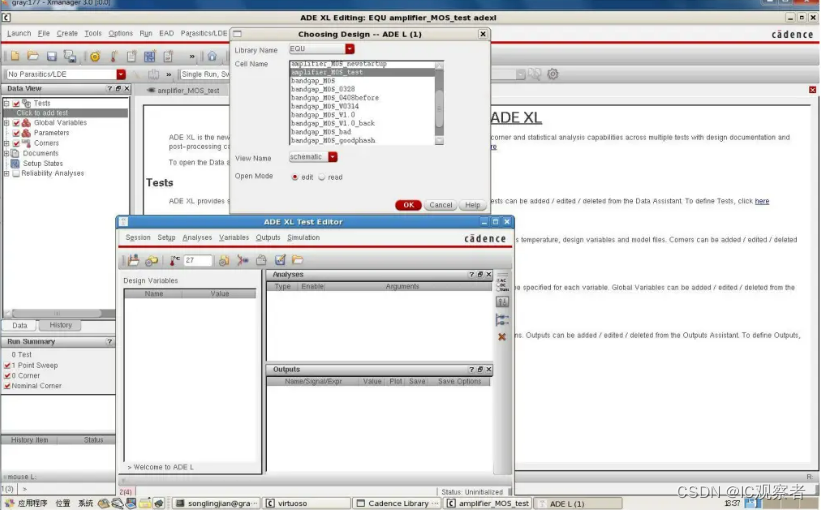Float the Data View panel using undock icon
Screen dimensions: 821x510
coord(118,88)
